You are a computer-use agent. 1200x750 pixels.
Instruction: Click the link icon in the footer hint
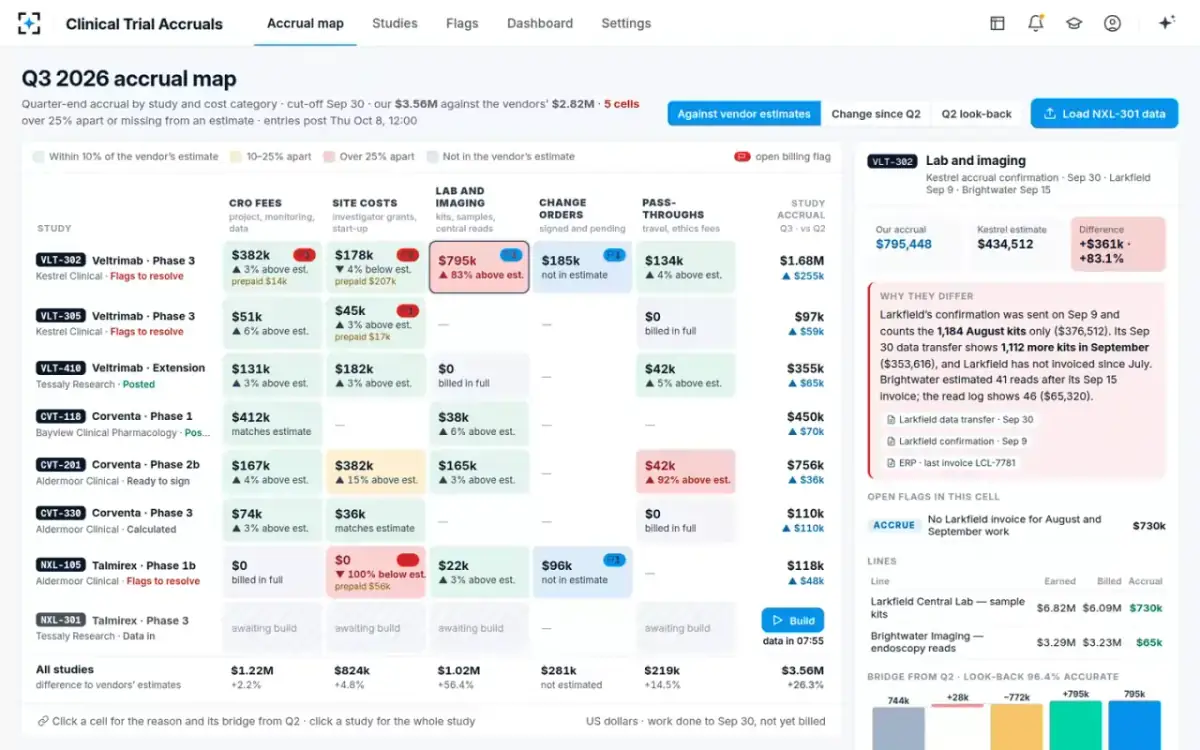pyautogui.click(x=43, y=721)
